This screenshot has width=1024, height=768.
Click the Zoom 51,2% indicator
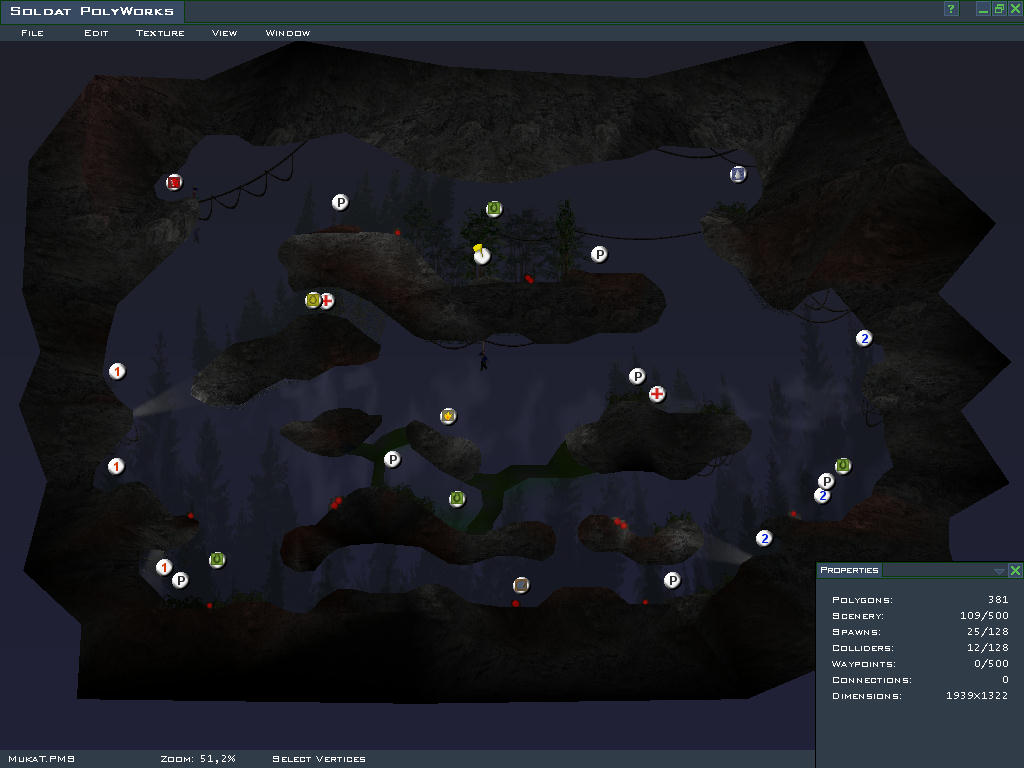[198, 759]
